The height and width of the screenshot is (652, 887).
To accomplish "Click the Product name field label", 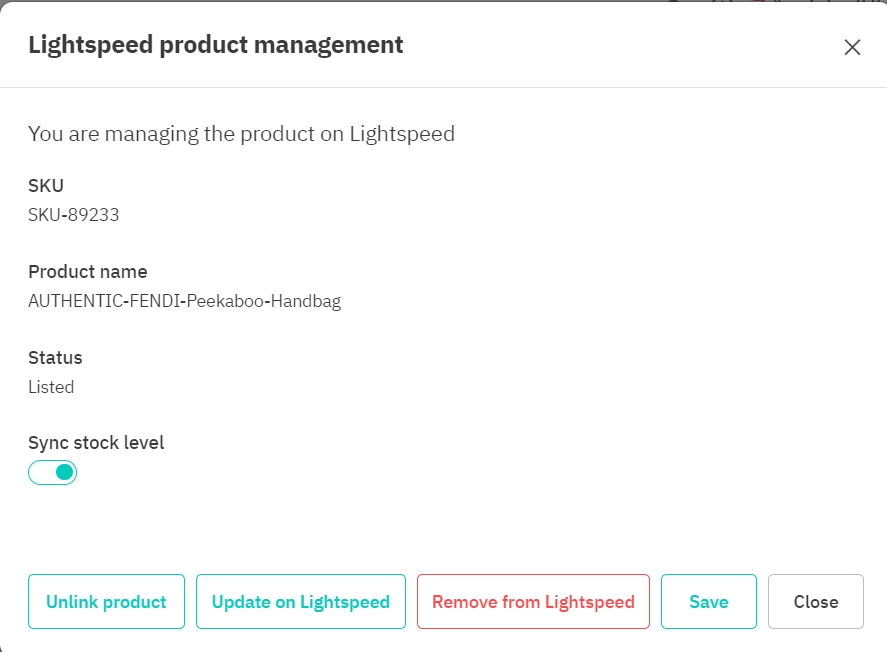I will (x=88, y=271).
